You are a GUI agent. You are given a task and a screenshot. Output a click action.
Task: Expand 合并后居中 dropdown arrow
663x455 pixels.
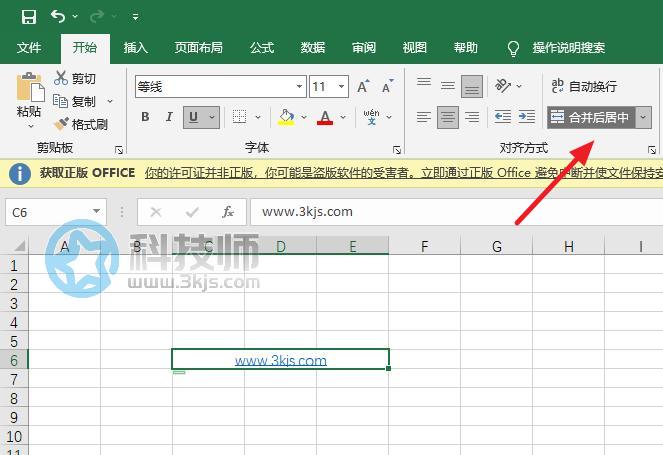pyautogui.click(x=643, y=117)
